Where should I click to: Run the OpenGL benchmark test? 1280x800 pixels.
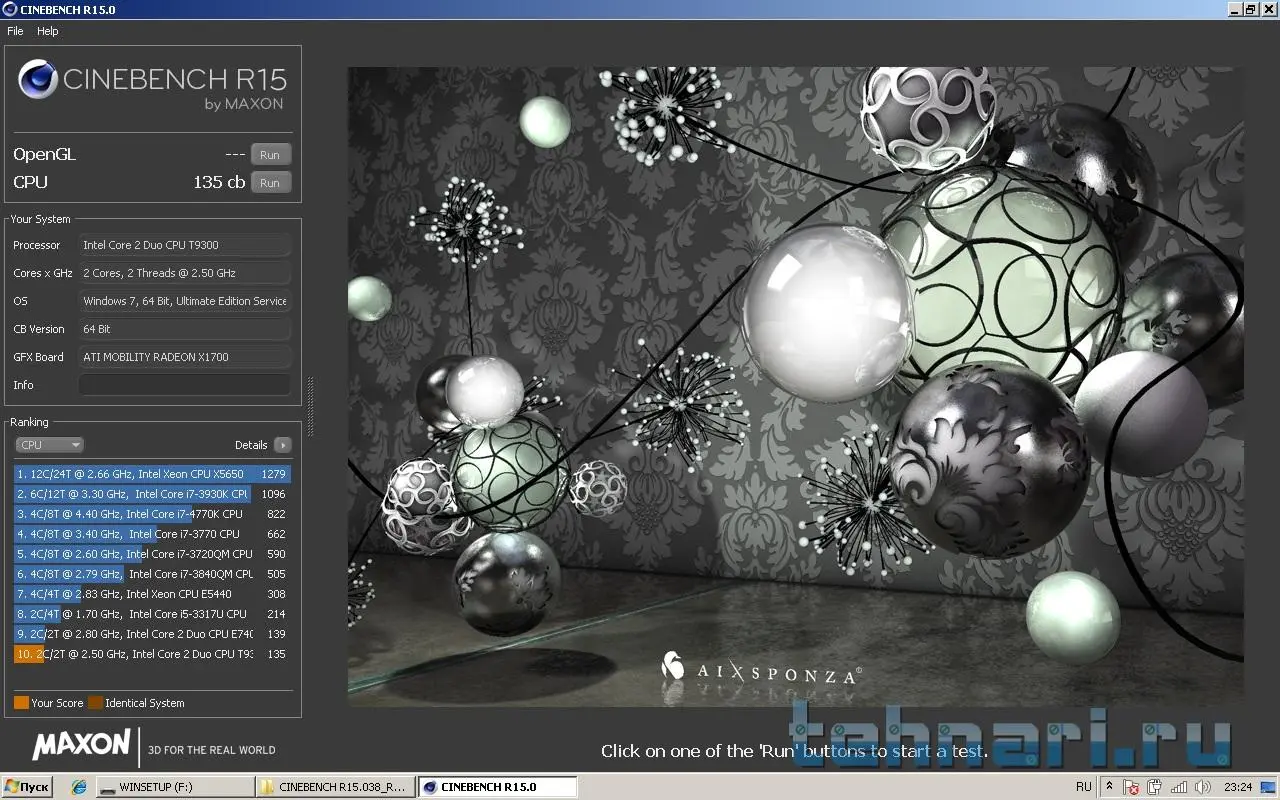270,155
